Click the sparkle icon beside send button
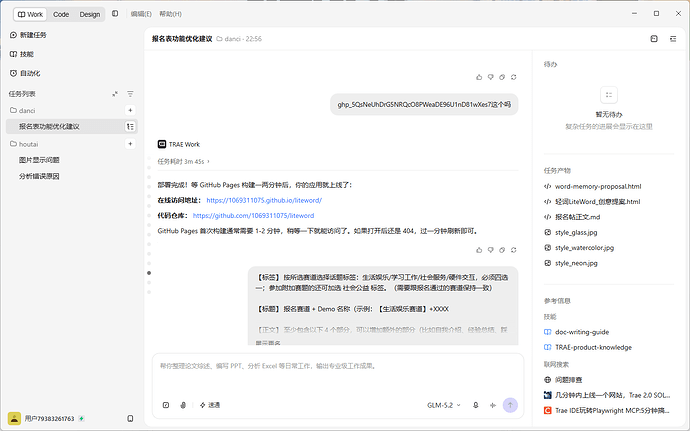This screenshot has height=431, width=690. [x=493, y=405]
